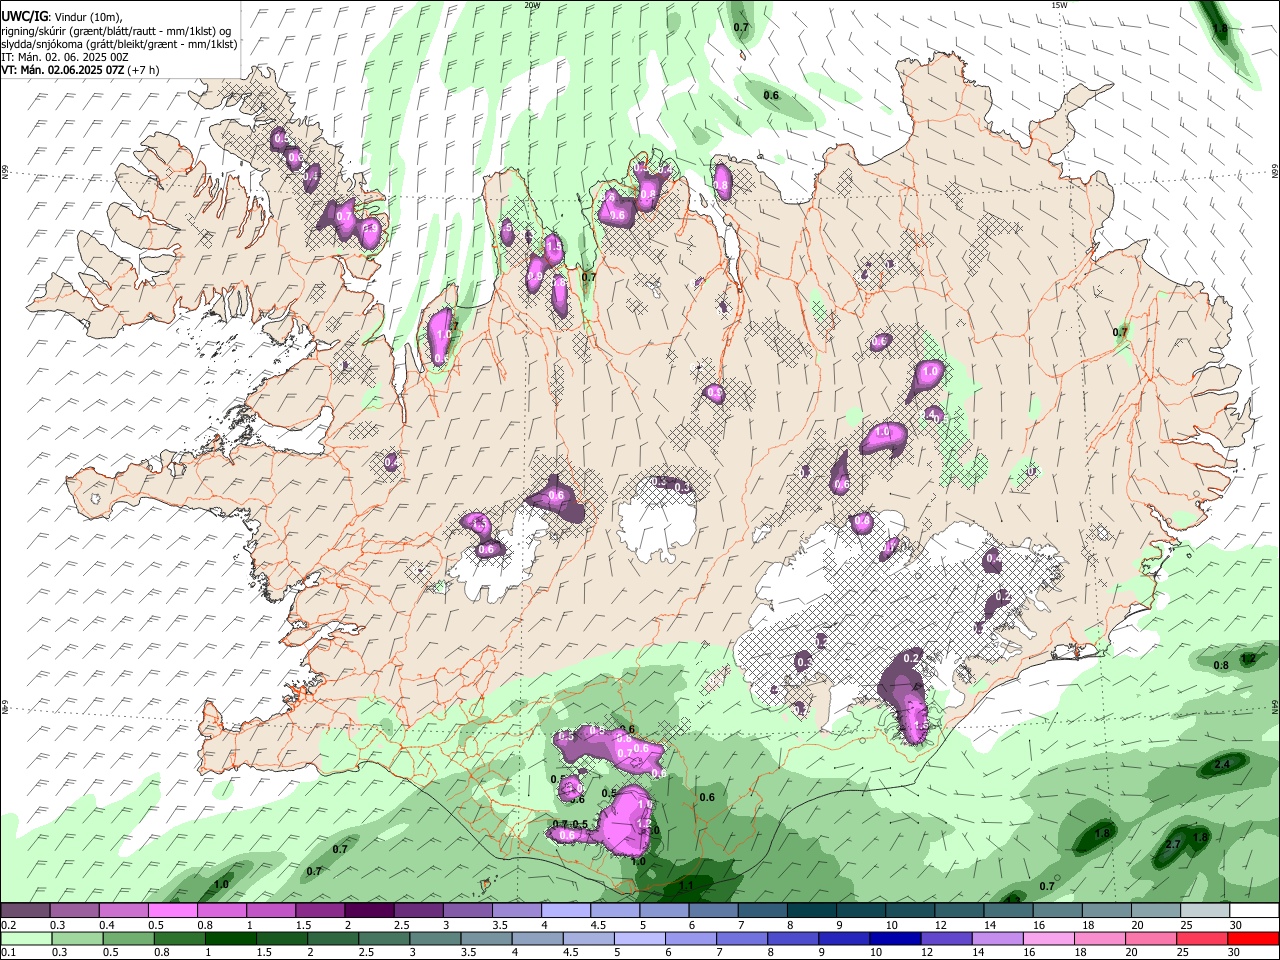The height and width of the screenshot is (960, 1280).
Task: Pick the pure red 30 rain legend swatch
Action: 1256,939
